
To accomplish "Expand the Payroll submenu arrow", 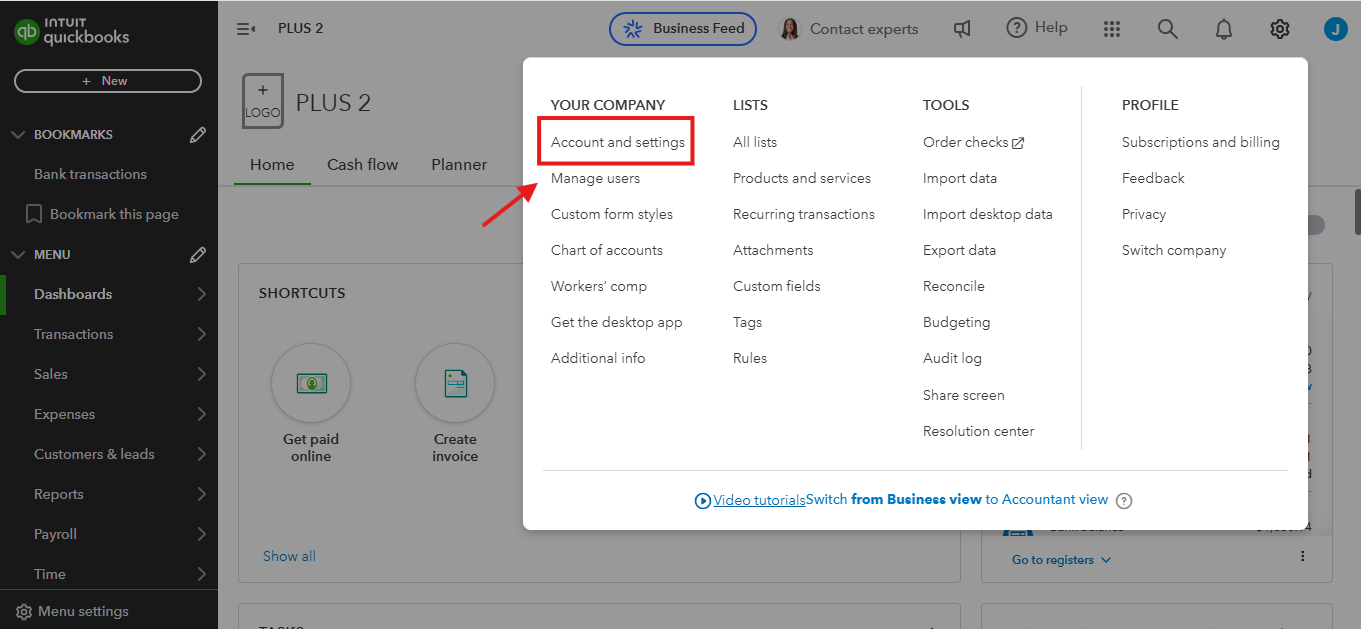I will click(201, 534).
